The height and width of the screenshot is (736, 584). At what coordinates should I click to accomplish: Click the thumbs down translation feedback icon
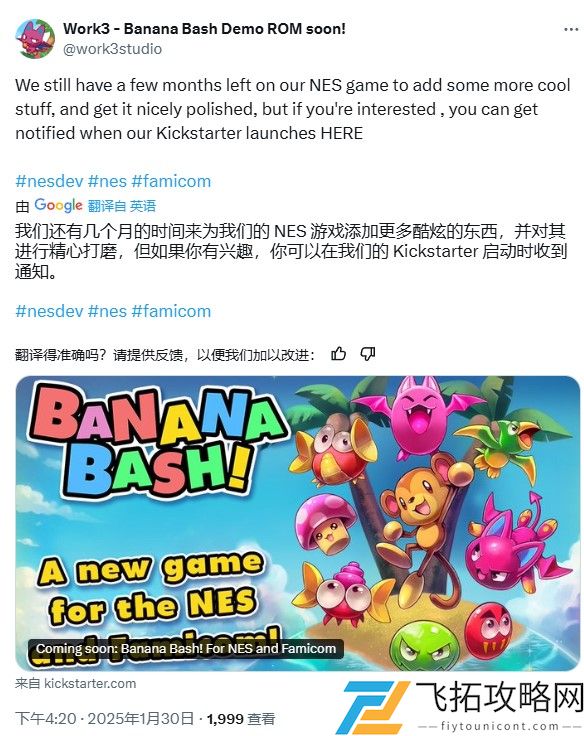[x=368, y=354]
